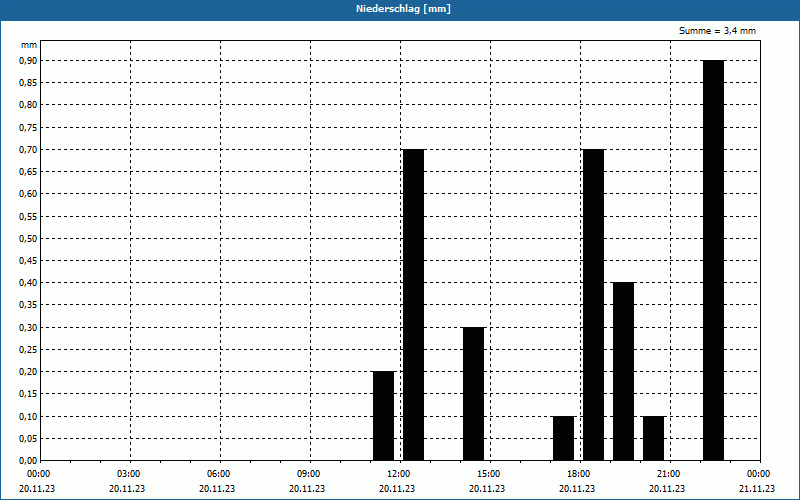Click the 0,90 y-axis value
Viewport: 800px width, 500px height.
coord(28,60)
